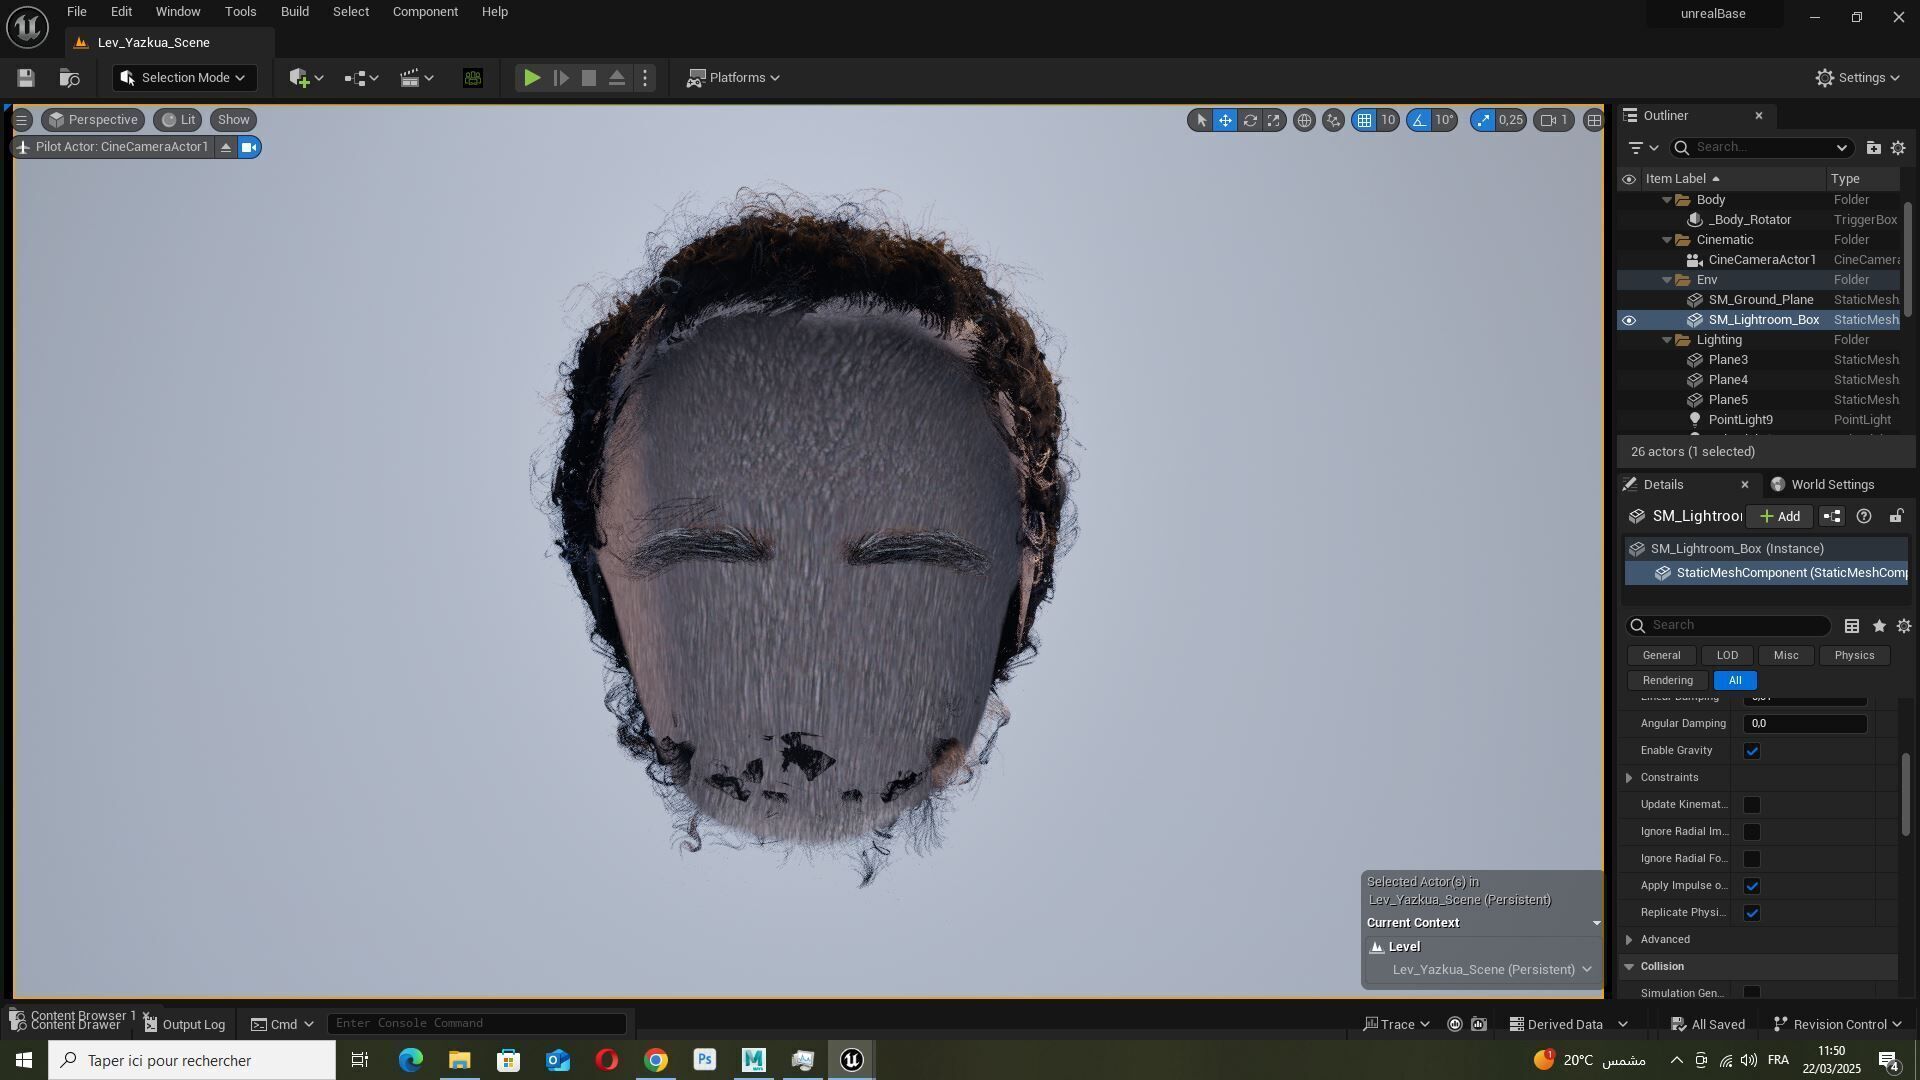
Task: Open the Outliner filter options
Action: tap(1643, 148)
